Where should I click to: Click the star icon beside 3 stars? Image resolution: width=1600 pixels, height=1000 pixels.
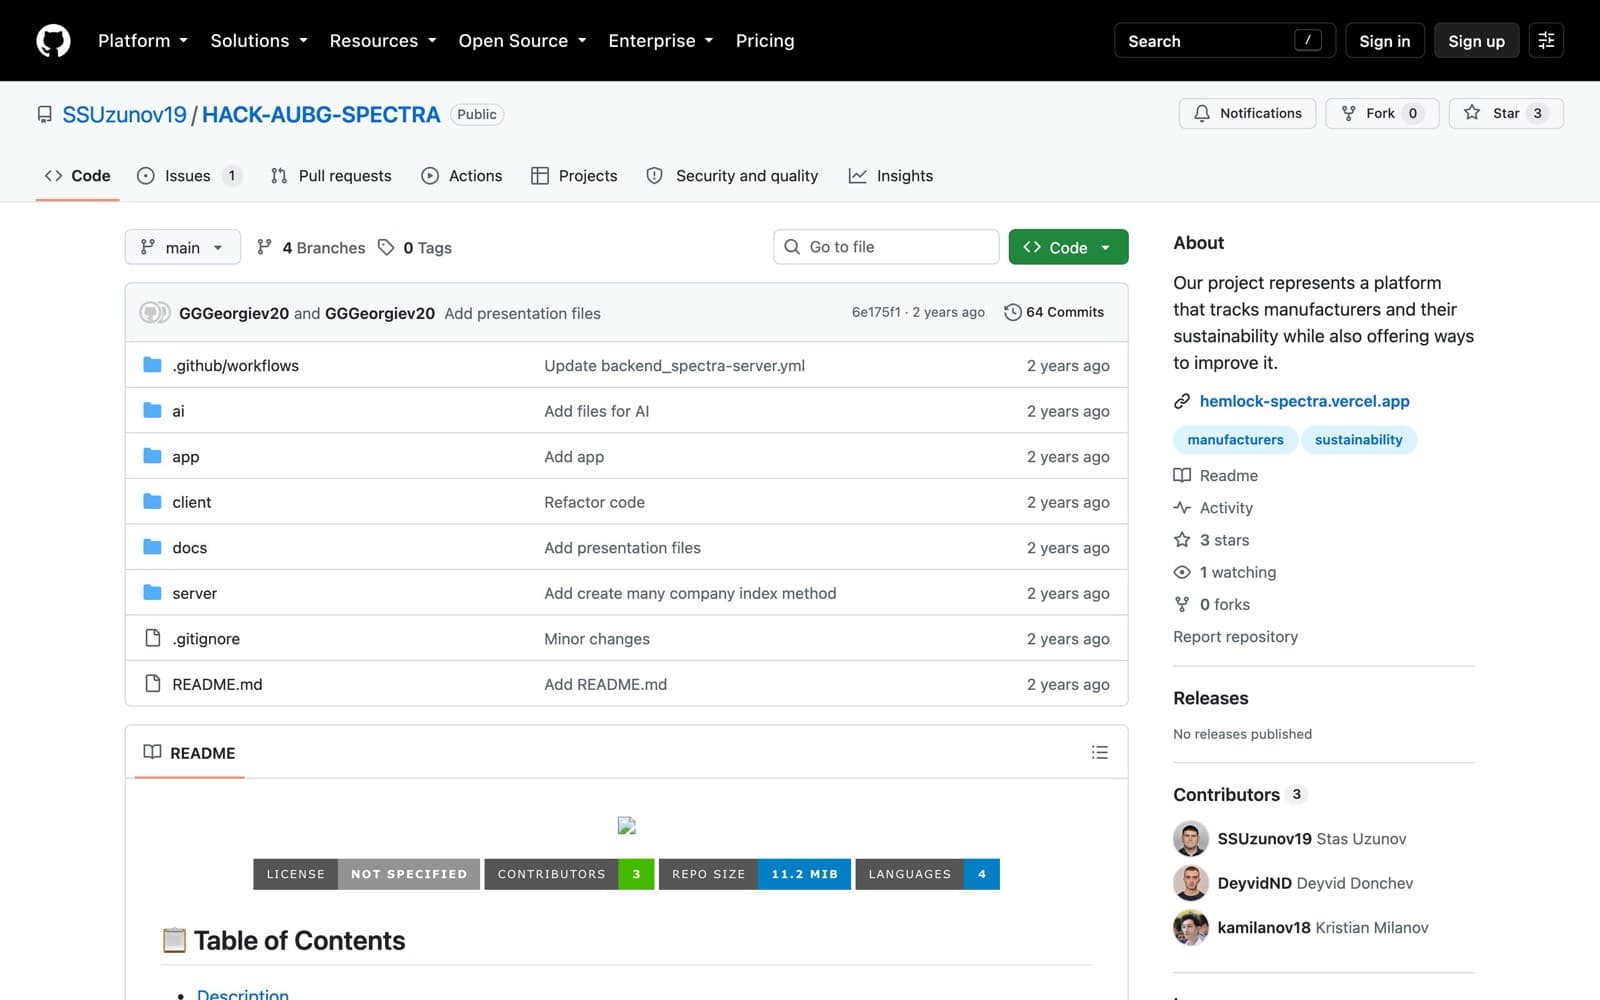coord(1182,540)
